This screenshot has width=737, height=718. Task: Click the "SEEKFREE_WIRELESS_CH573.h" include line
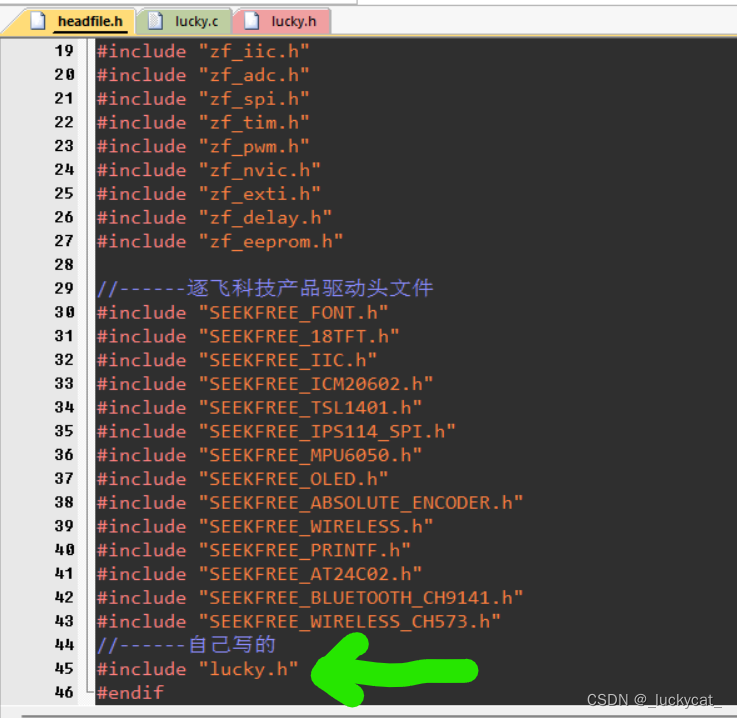pyautogui.click(x=298, y=622)
